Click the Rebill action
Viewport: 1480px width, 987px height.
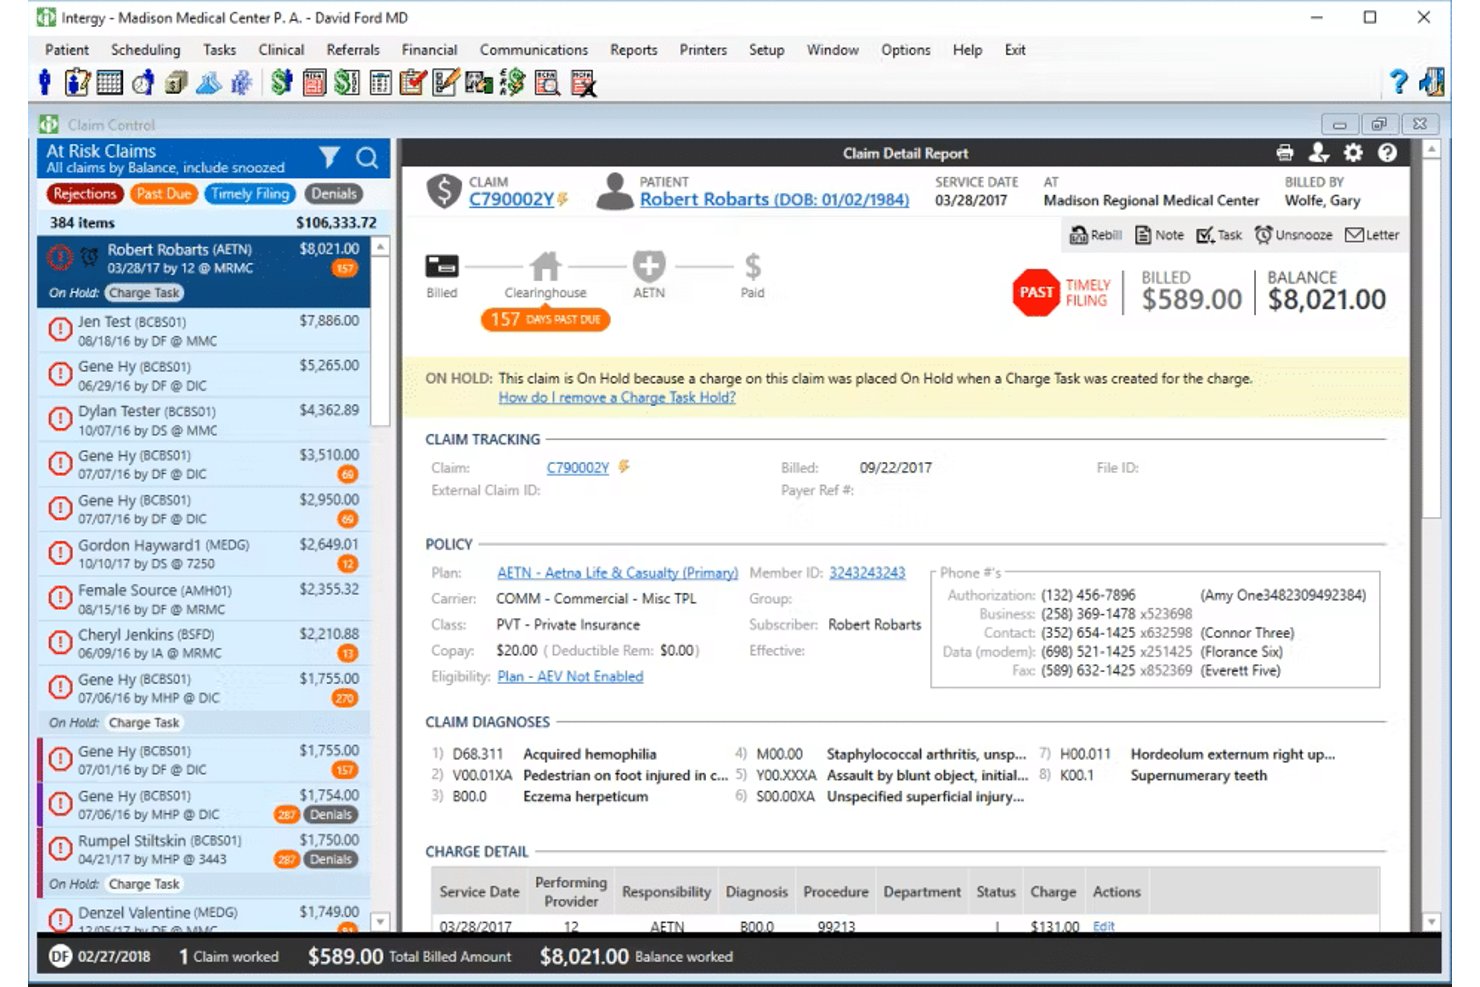[x=1096, y=235]
